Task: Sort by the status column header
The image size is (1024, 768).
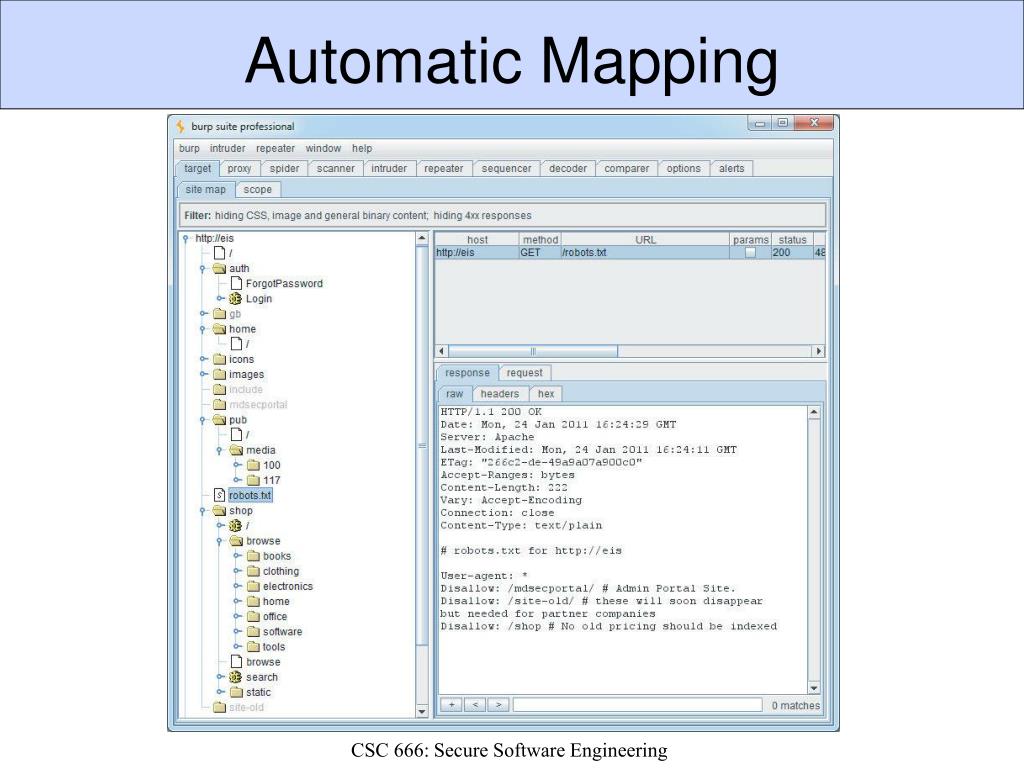Action: coord(792,240)
